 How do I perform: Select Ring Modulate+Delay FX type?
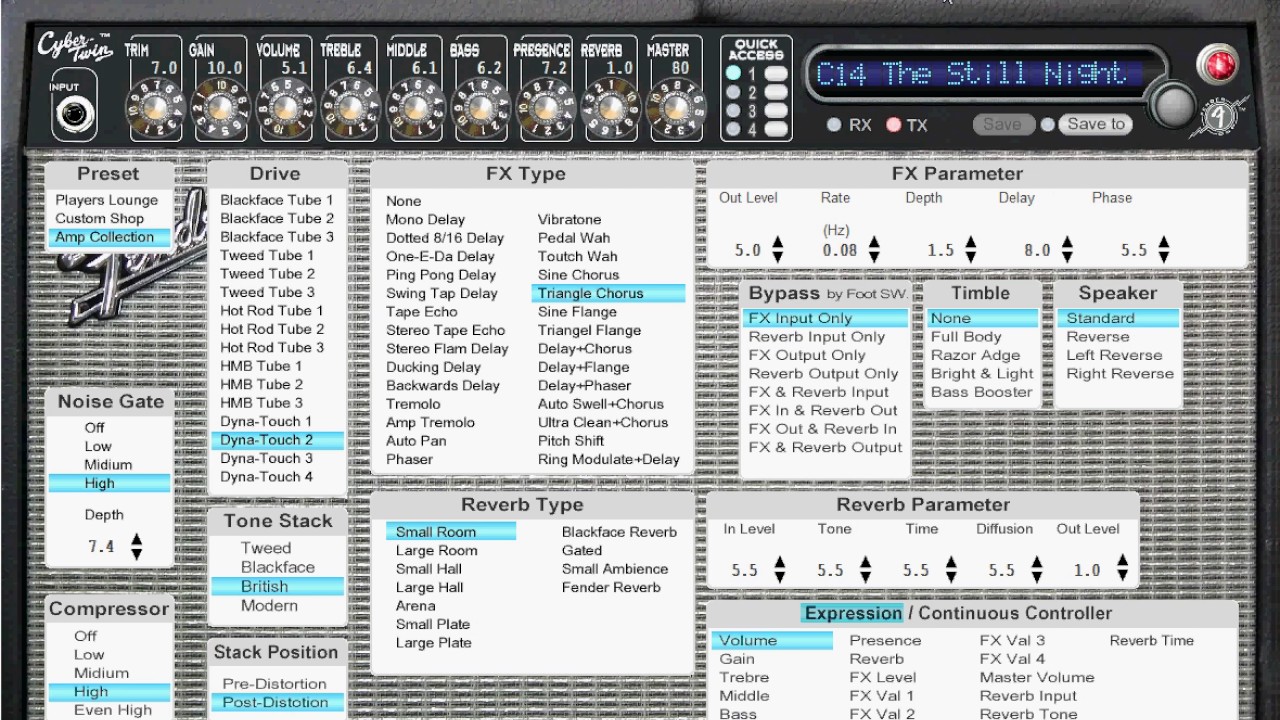(608, 459)
